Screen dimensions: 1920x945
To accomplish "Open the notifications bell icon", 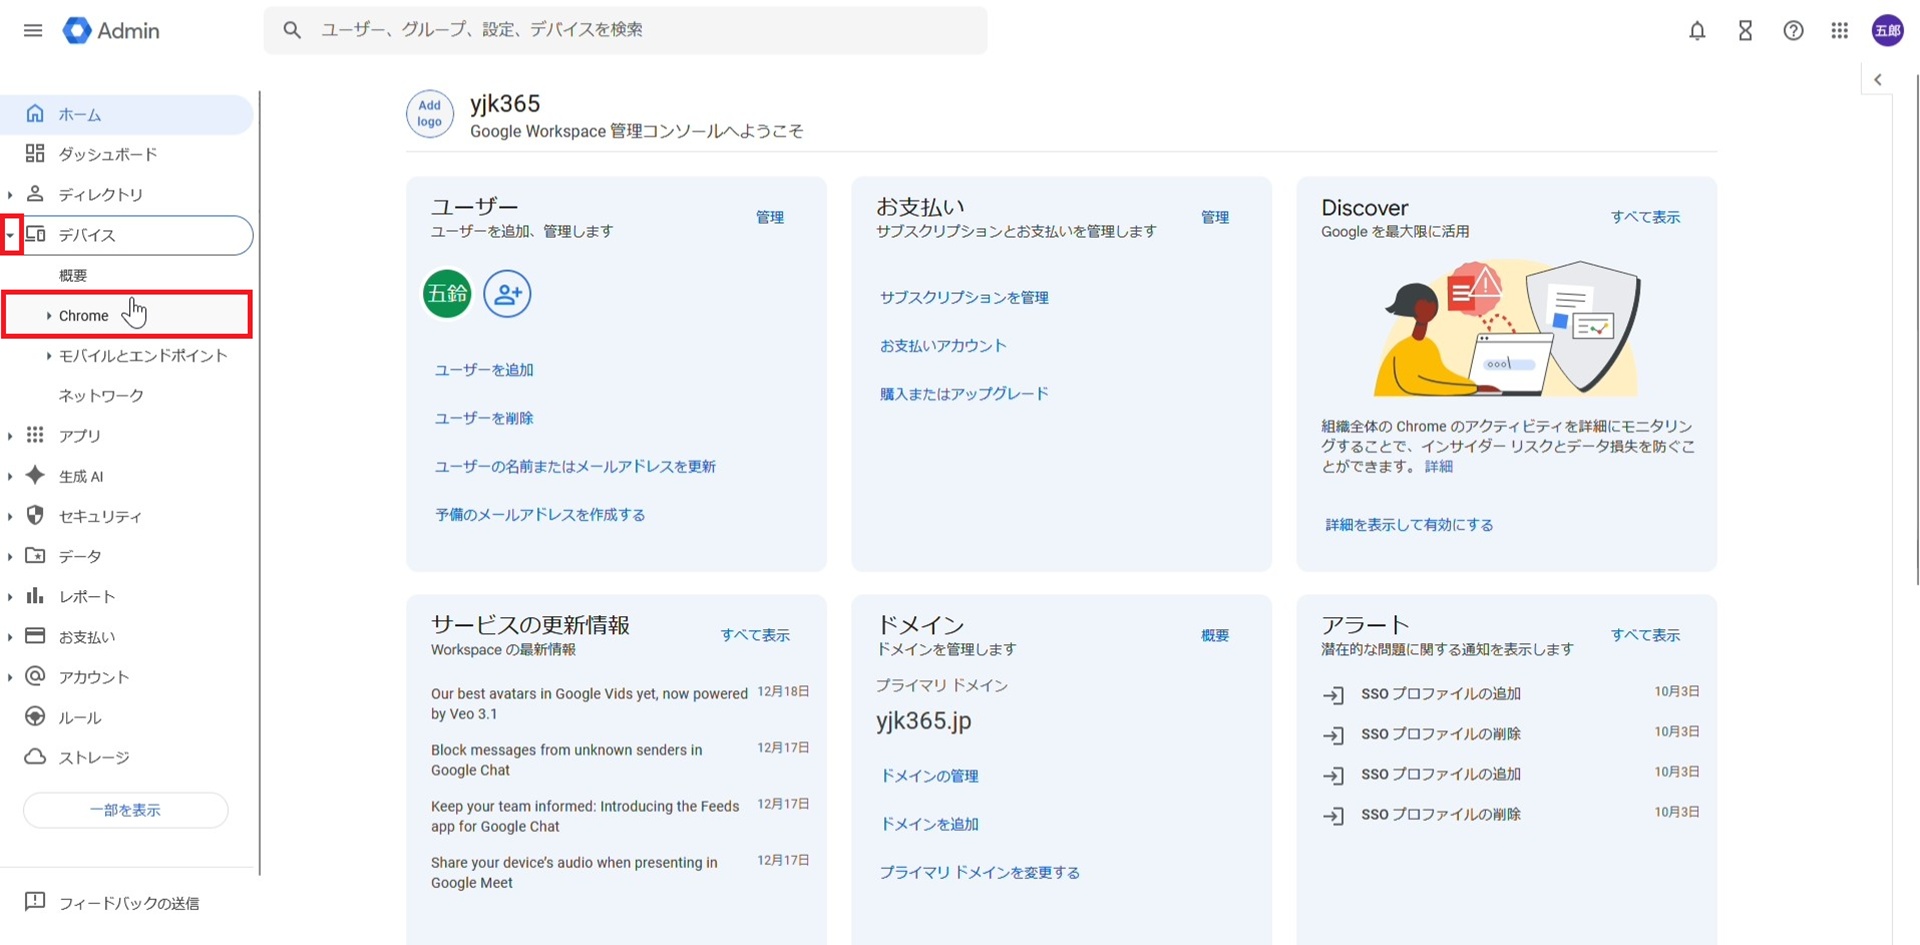I will coord(1697,31).
